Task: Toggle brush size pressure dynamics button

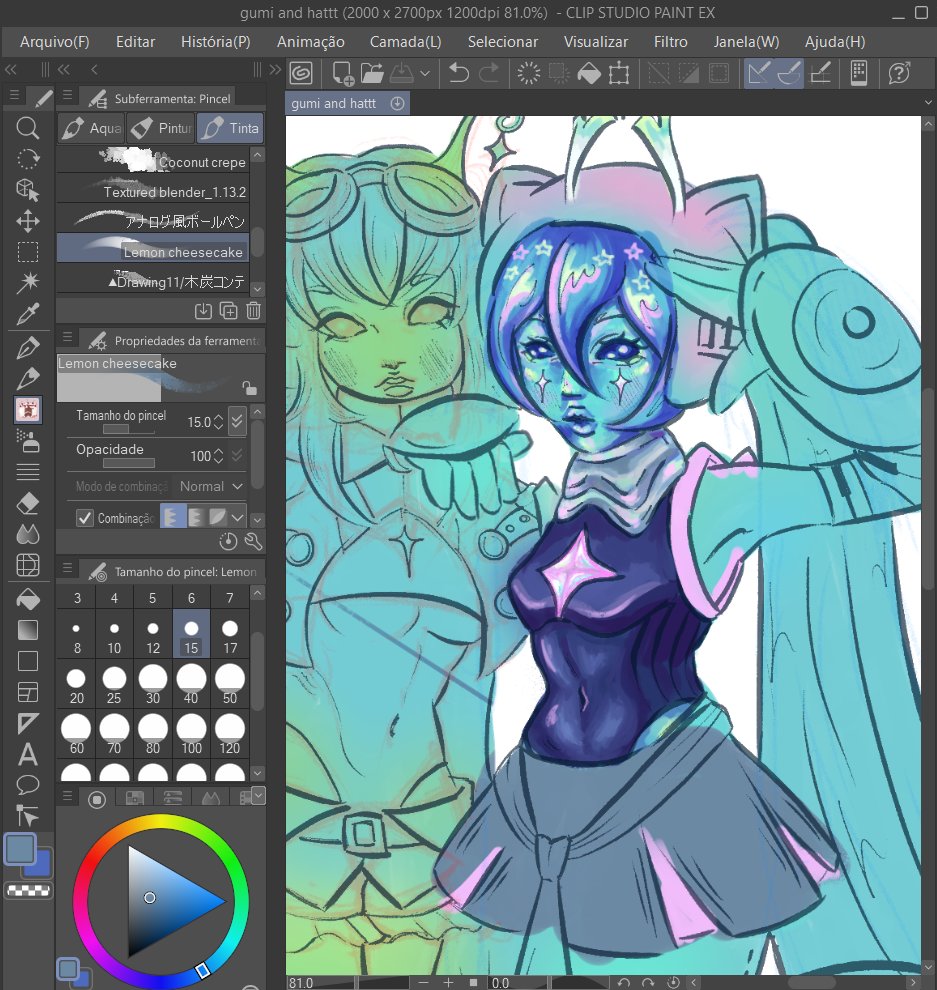Action: click(237, 420)
